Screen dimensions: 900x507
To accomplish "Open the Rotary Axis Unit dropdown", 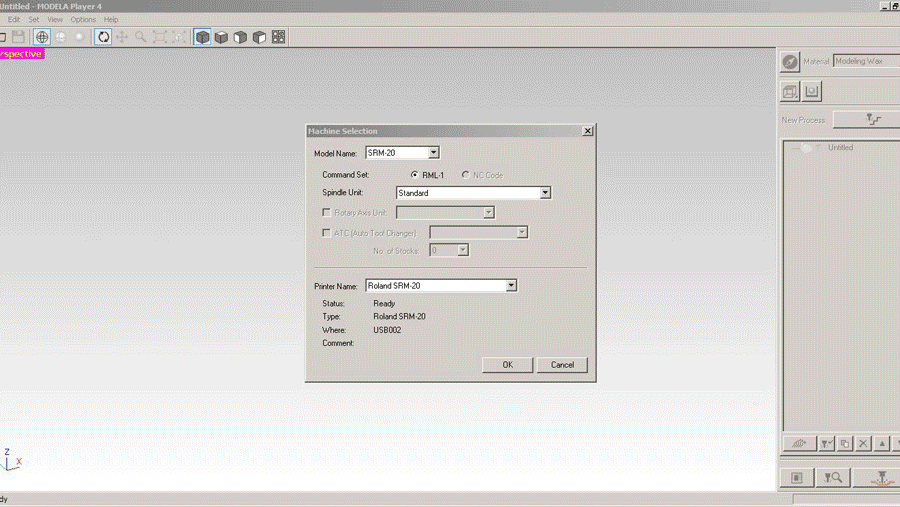I will [x=488, y=212].
